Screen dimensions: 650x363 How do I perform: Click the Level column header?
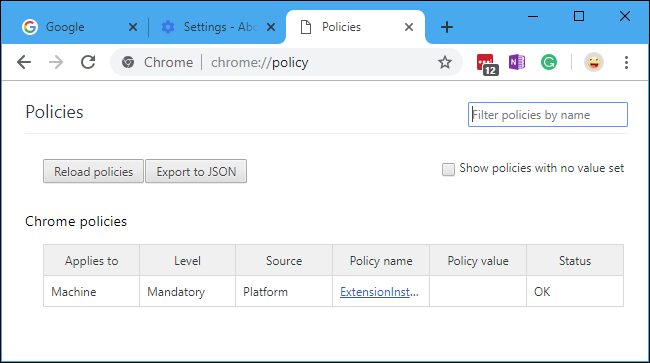pyautogui.click(x=187, y=261)
